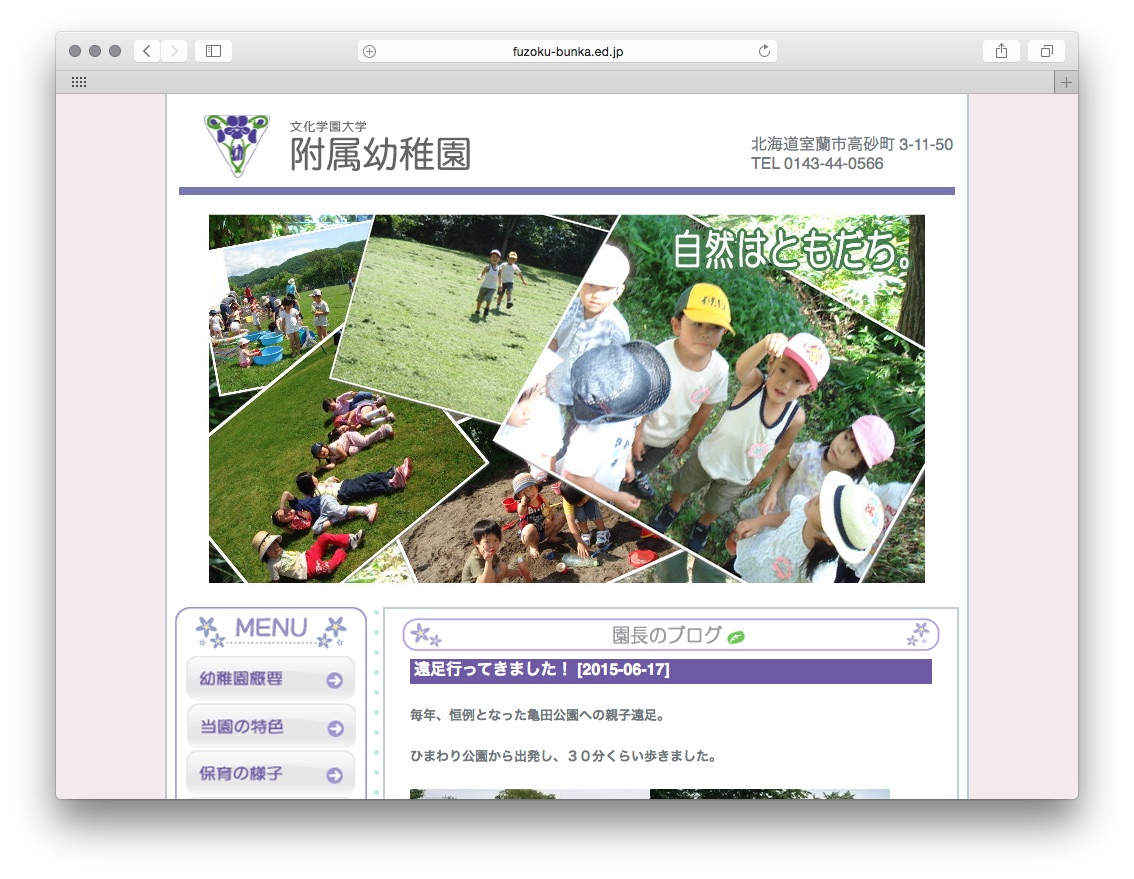
Task: Open the 幼稚園概要 menu button
Action: (x=270, y=679)
